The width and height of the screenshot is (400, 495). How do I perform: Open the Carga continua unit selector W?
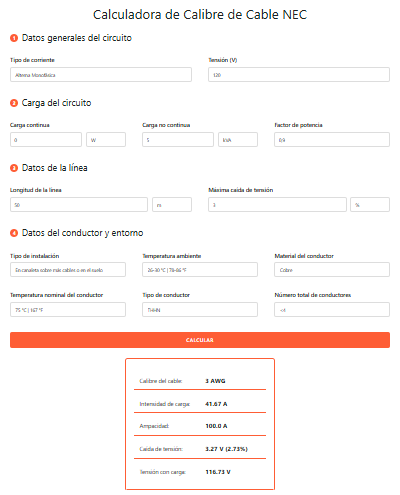pos(106,140)
